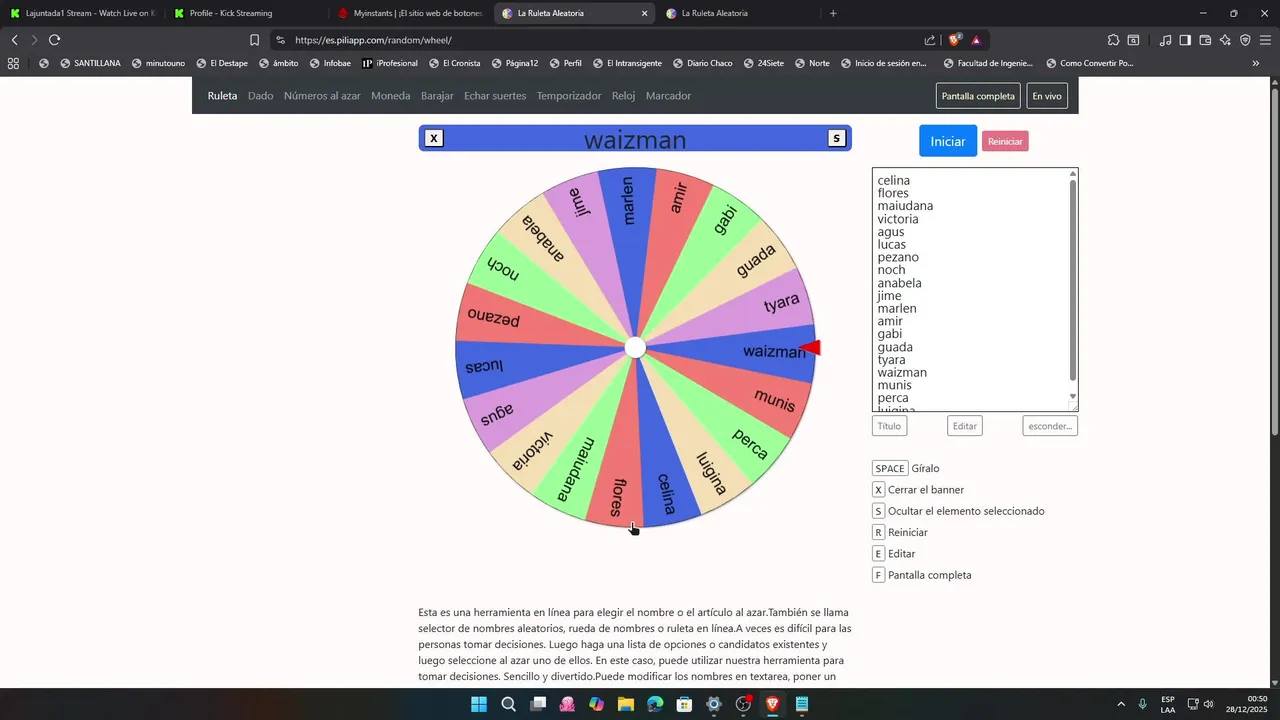
Task: Open the Moneda menu item
Action: coord(391,96)
